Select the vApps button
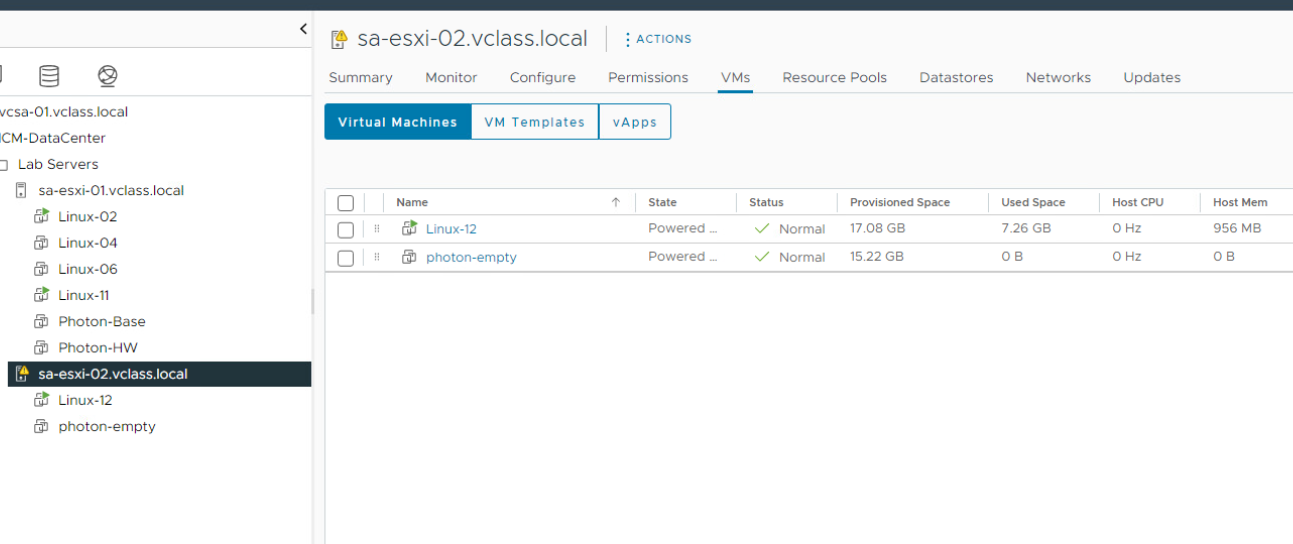The height and width of the screenshot is (544, 1293). tap(635, 122)
